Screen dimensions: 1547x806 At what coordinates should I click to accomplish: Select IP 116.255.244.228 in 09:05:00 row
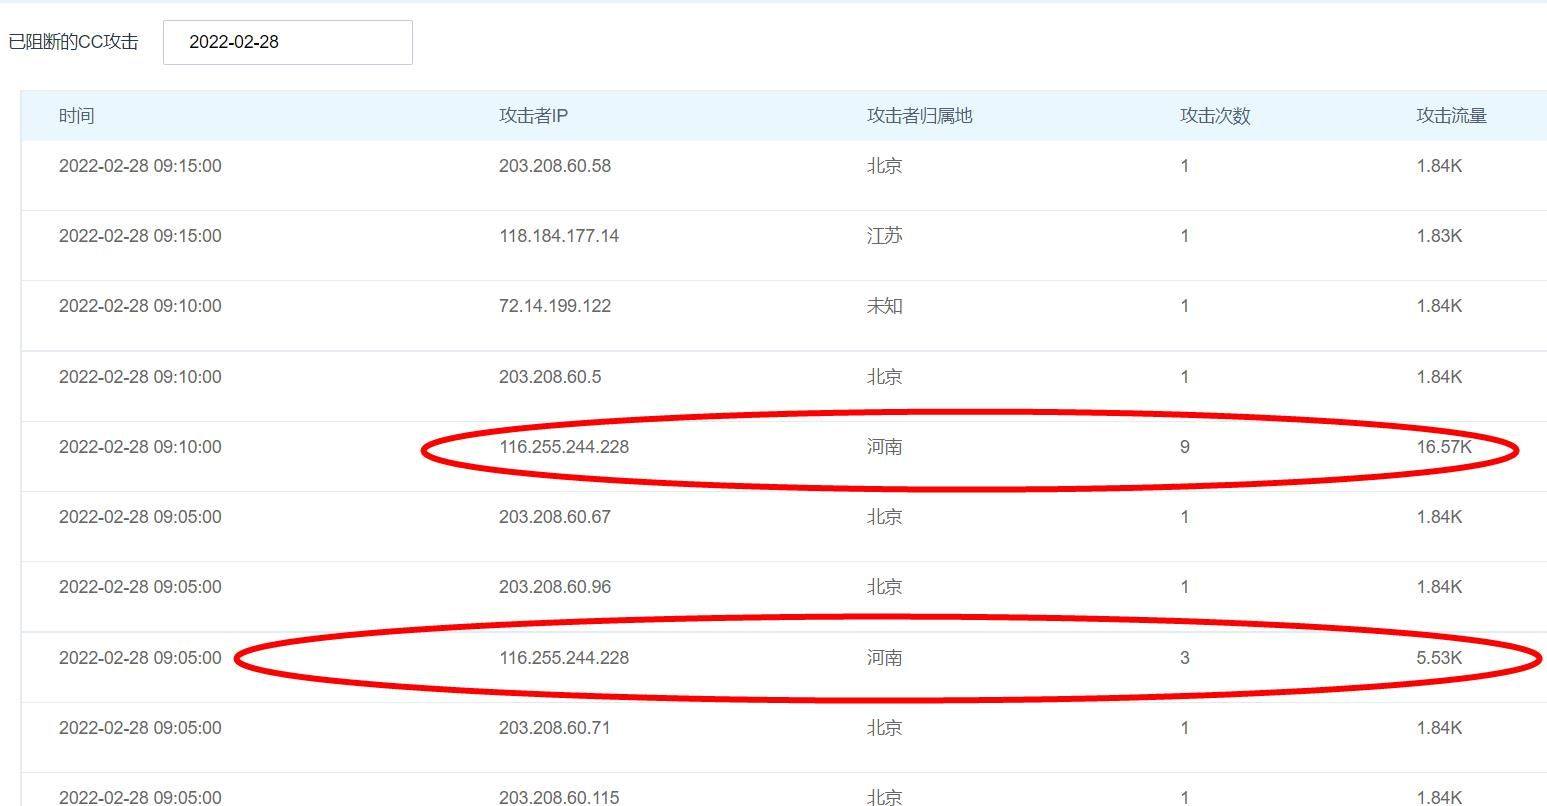click(x=564, y=658)
